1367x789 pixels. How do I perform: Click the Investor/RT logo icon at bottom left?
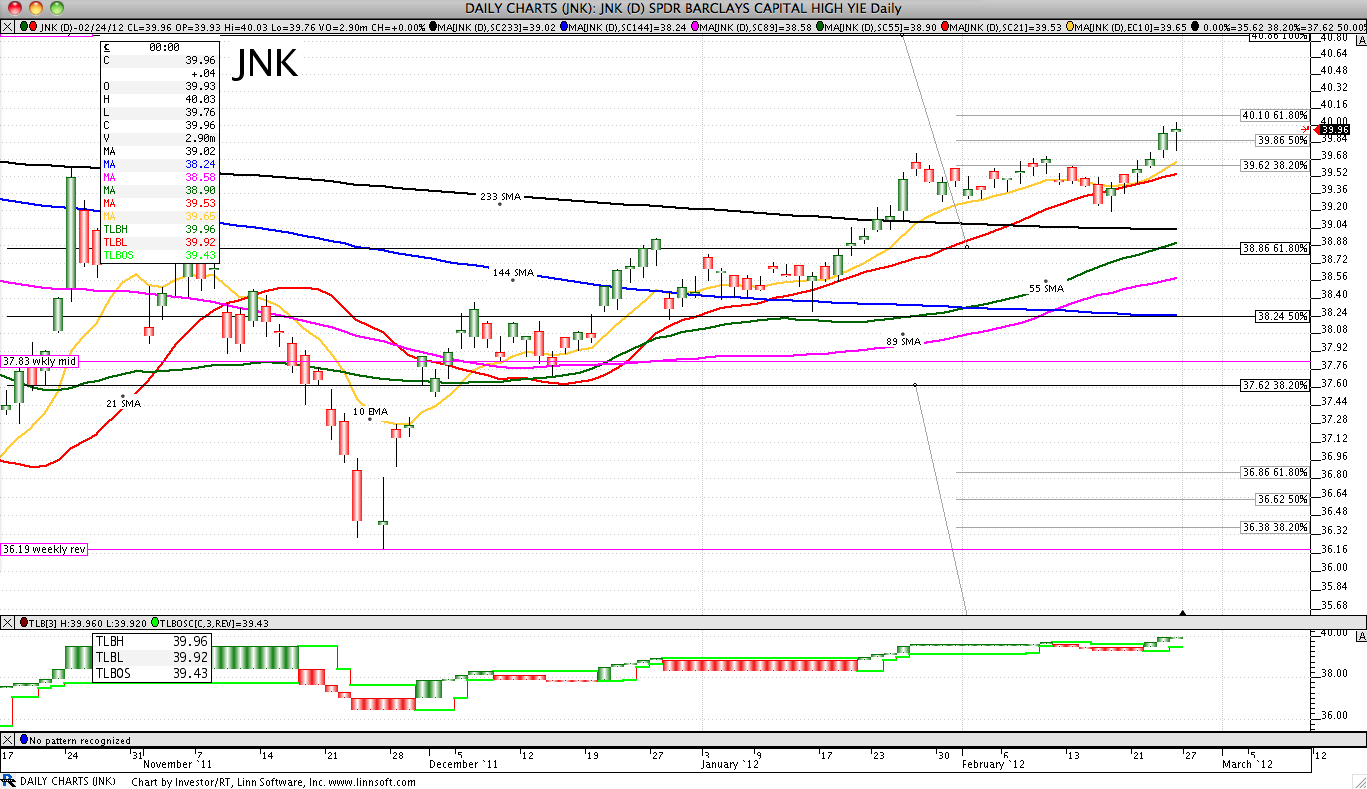pyautogui.click(x=9, y=781)
